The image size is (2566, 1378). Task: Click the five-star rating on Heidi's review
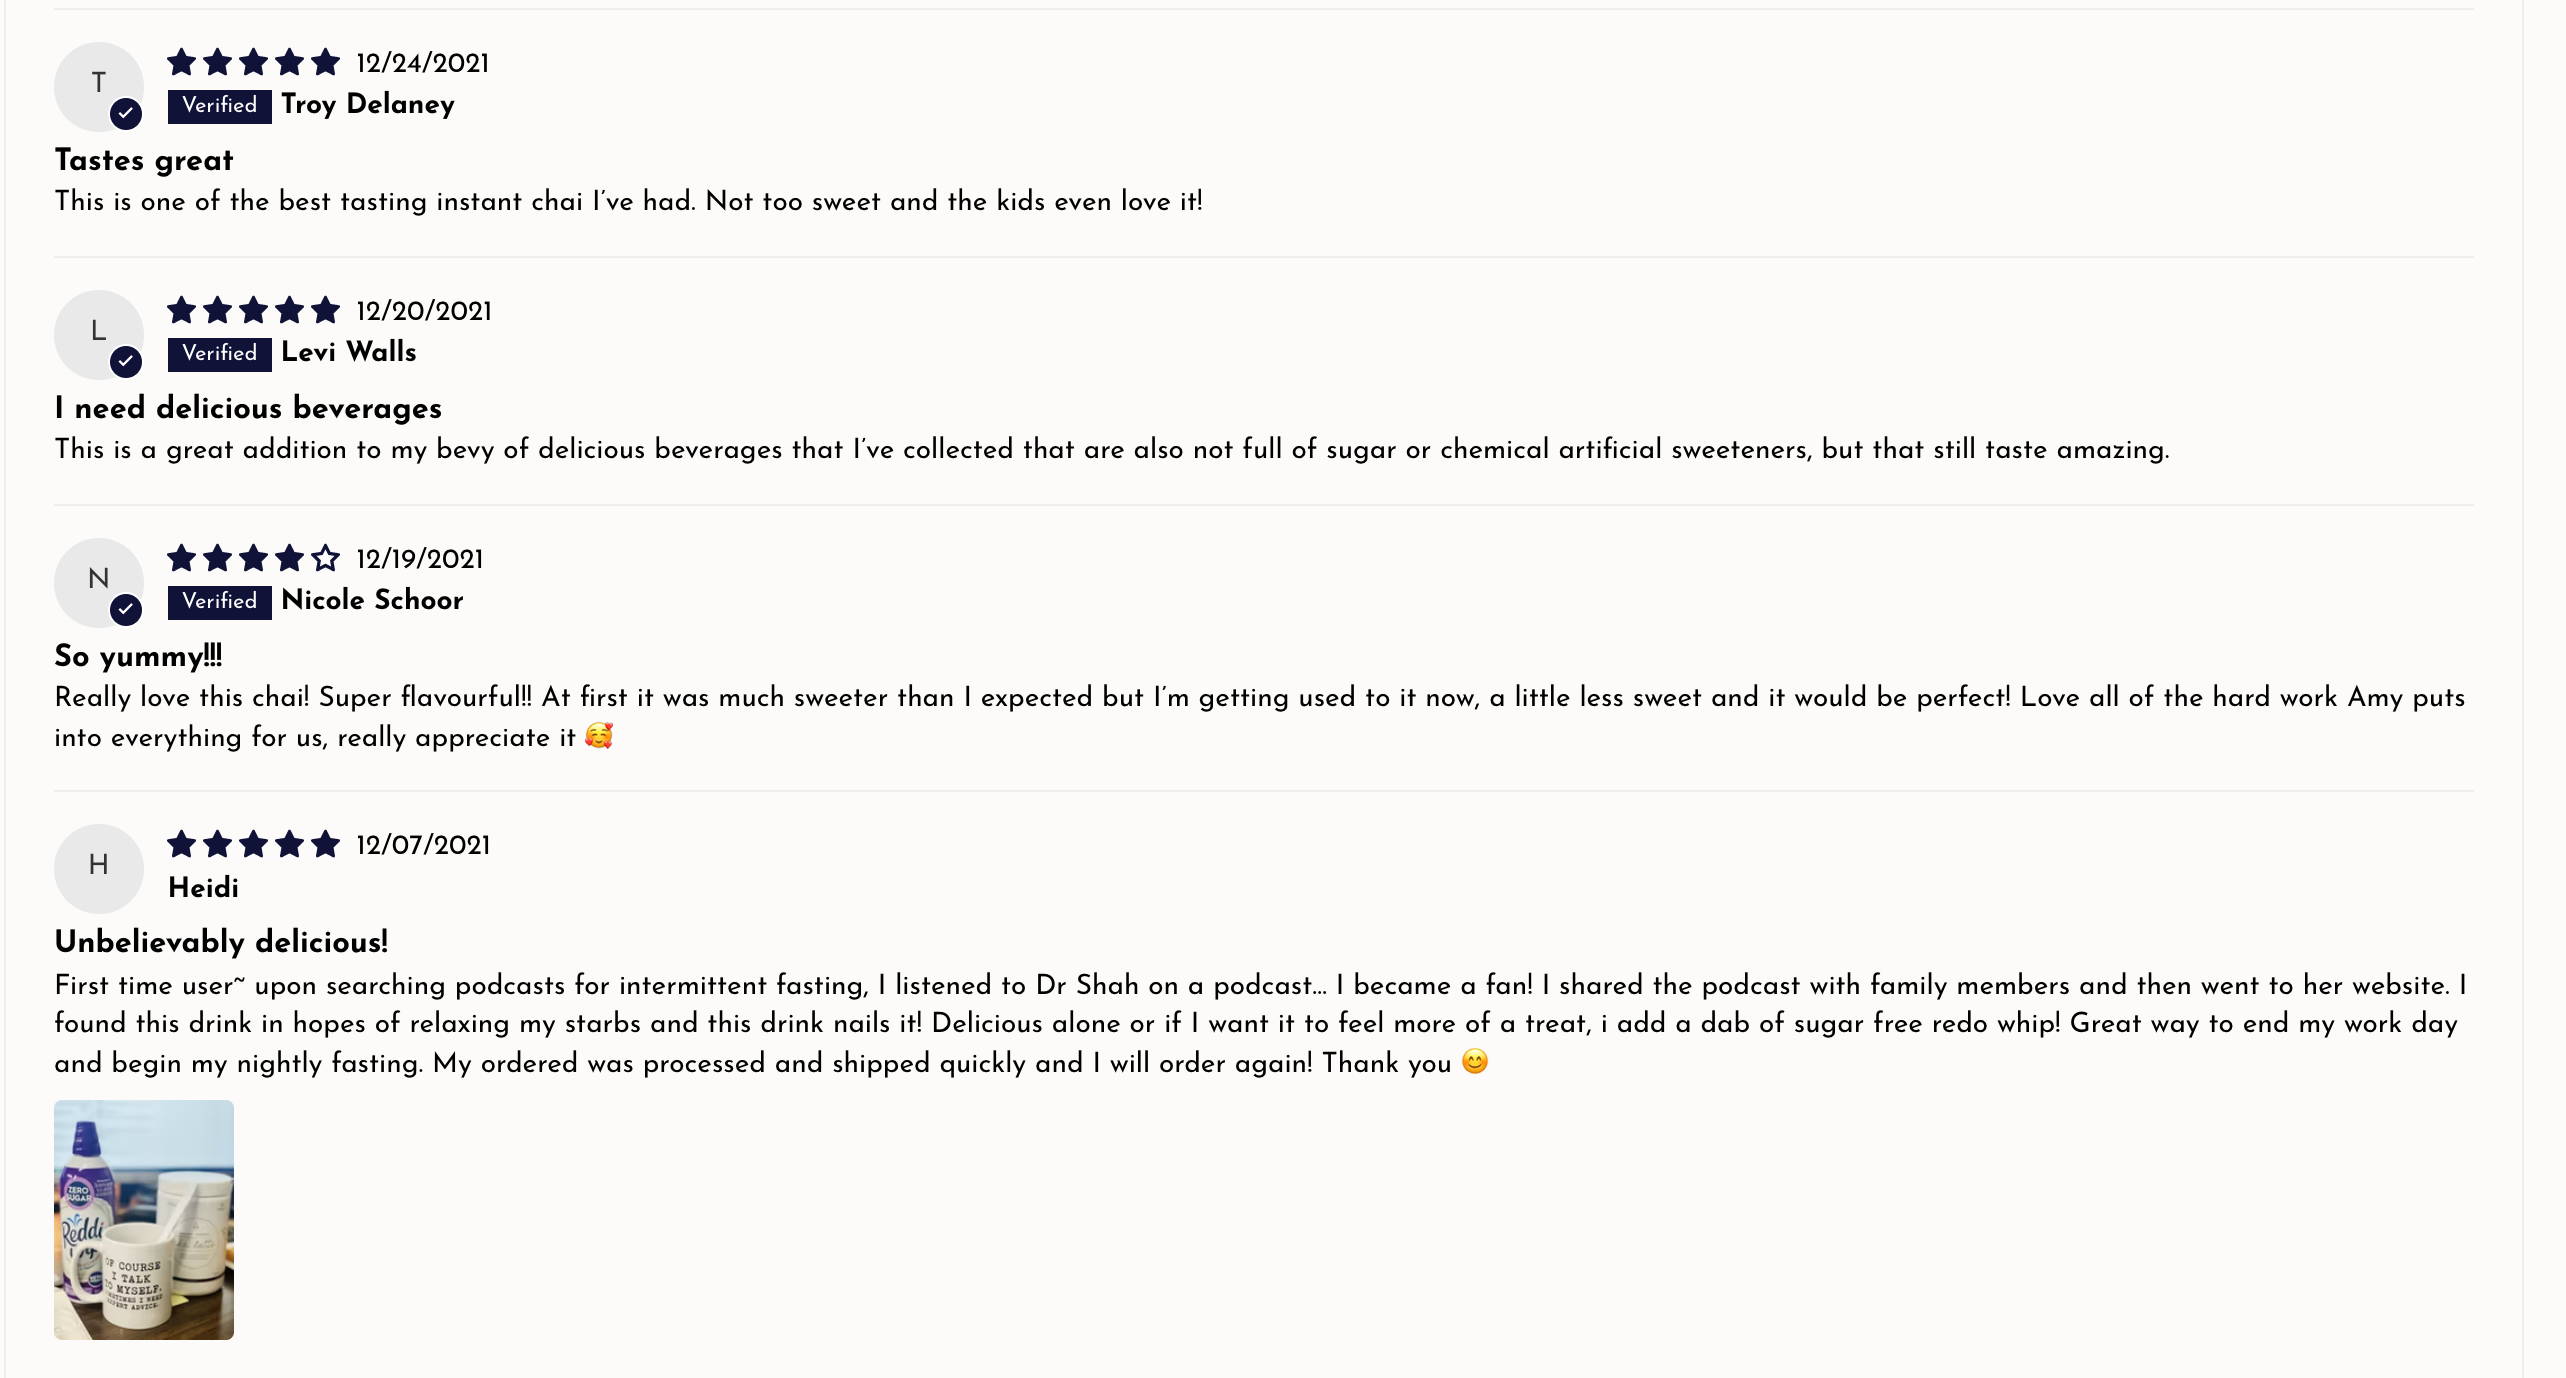coord(254,845)
